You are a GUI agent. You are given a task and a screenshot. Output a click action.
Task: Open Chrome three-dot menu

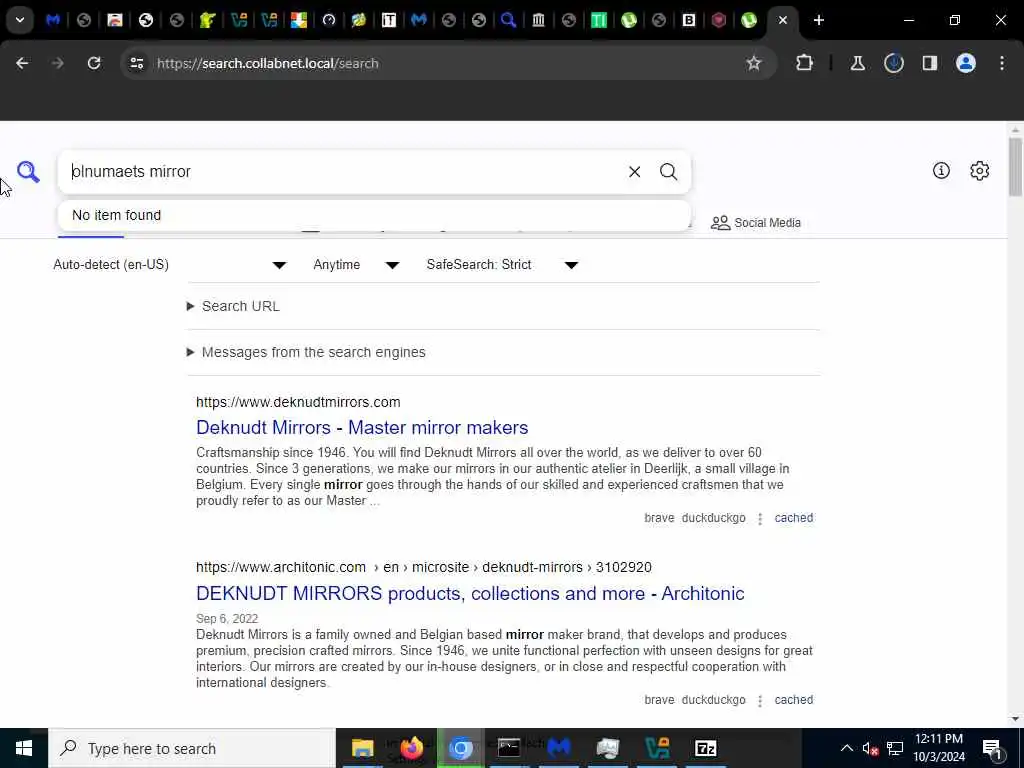click(1002, 63)
